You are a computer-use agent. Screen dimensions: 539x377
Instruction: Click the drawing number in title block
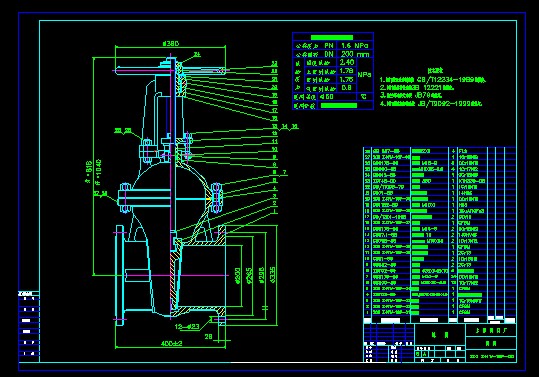(x=492, y=356)
